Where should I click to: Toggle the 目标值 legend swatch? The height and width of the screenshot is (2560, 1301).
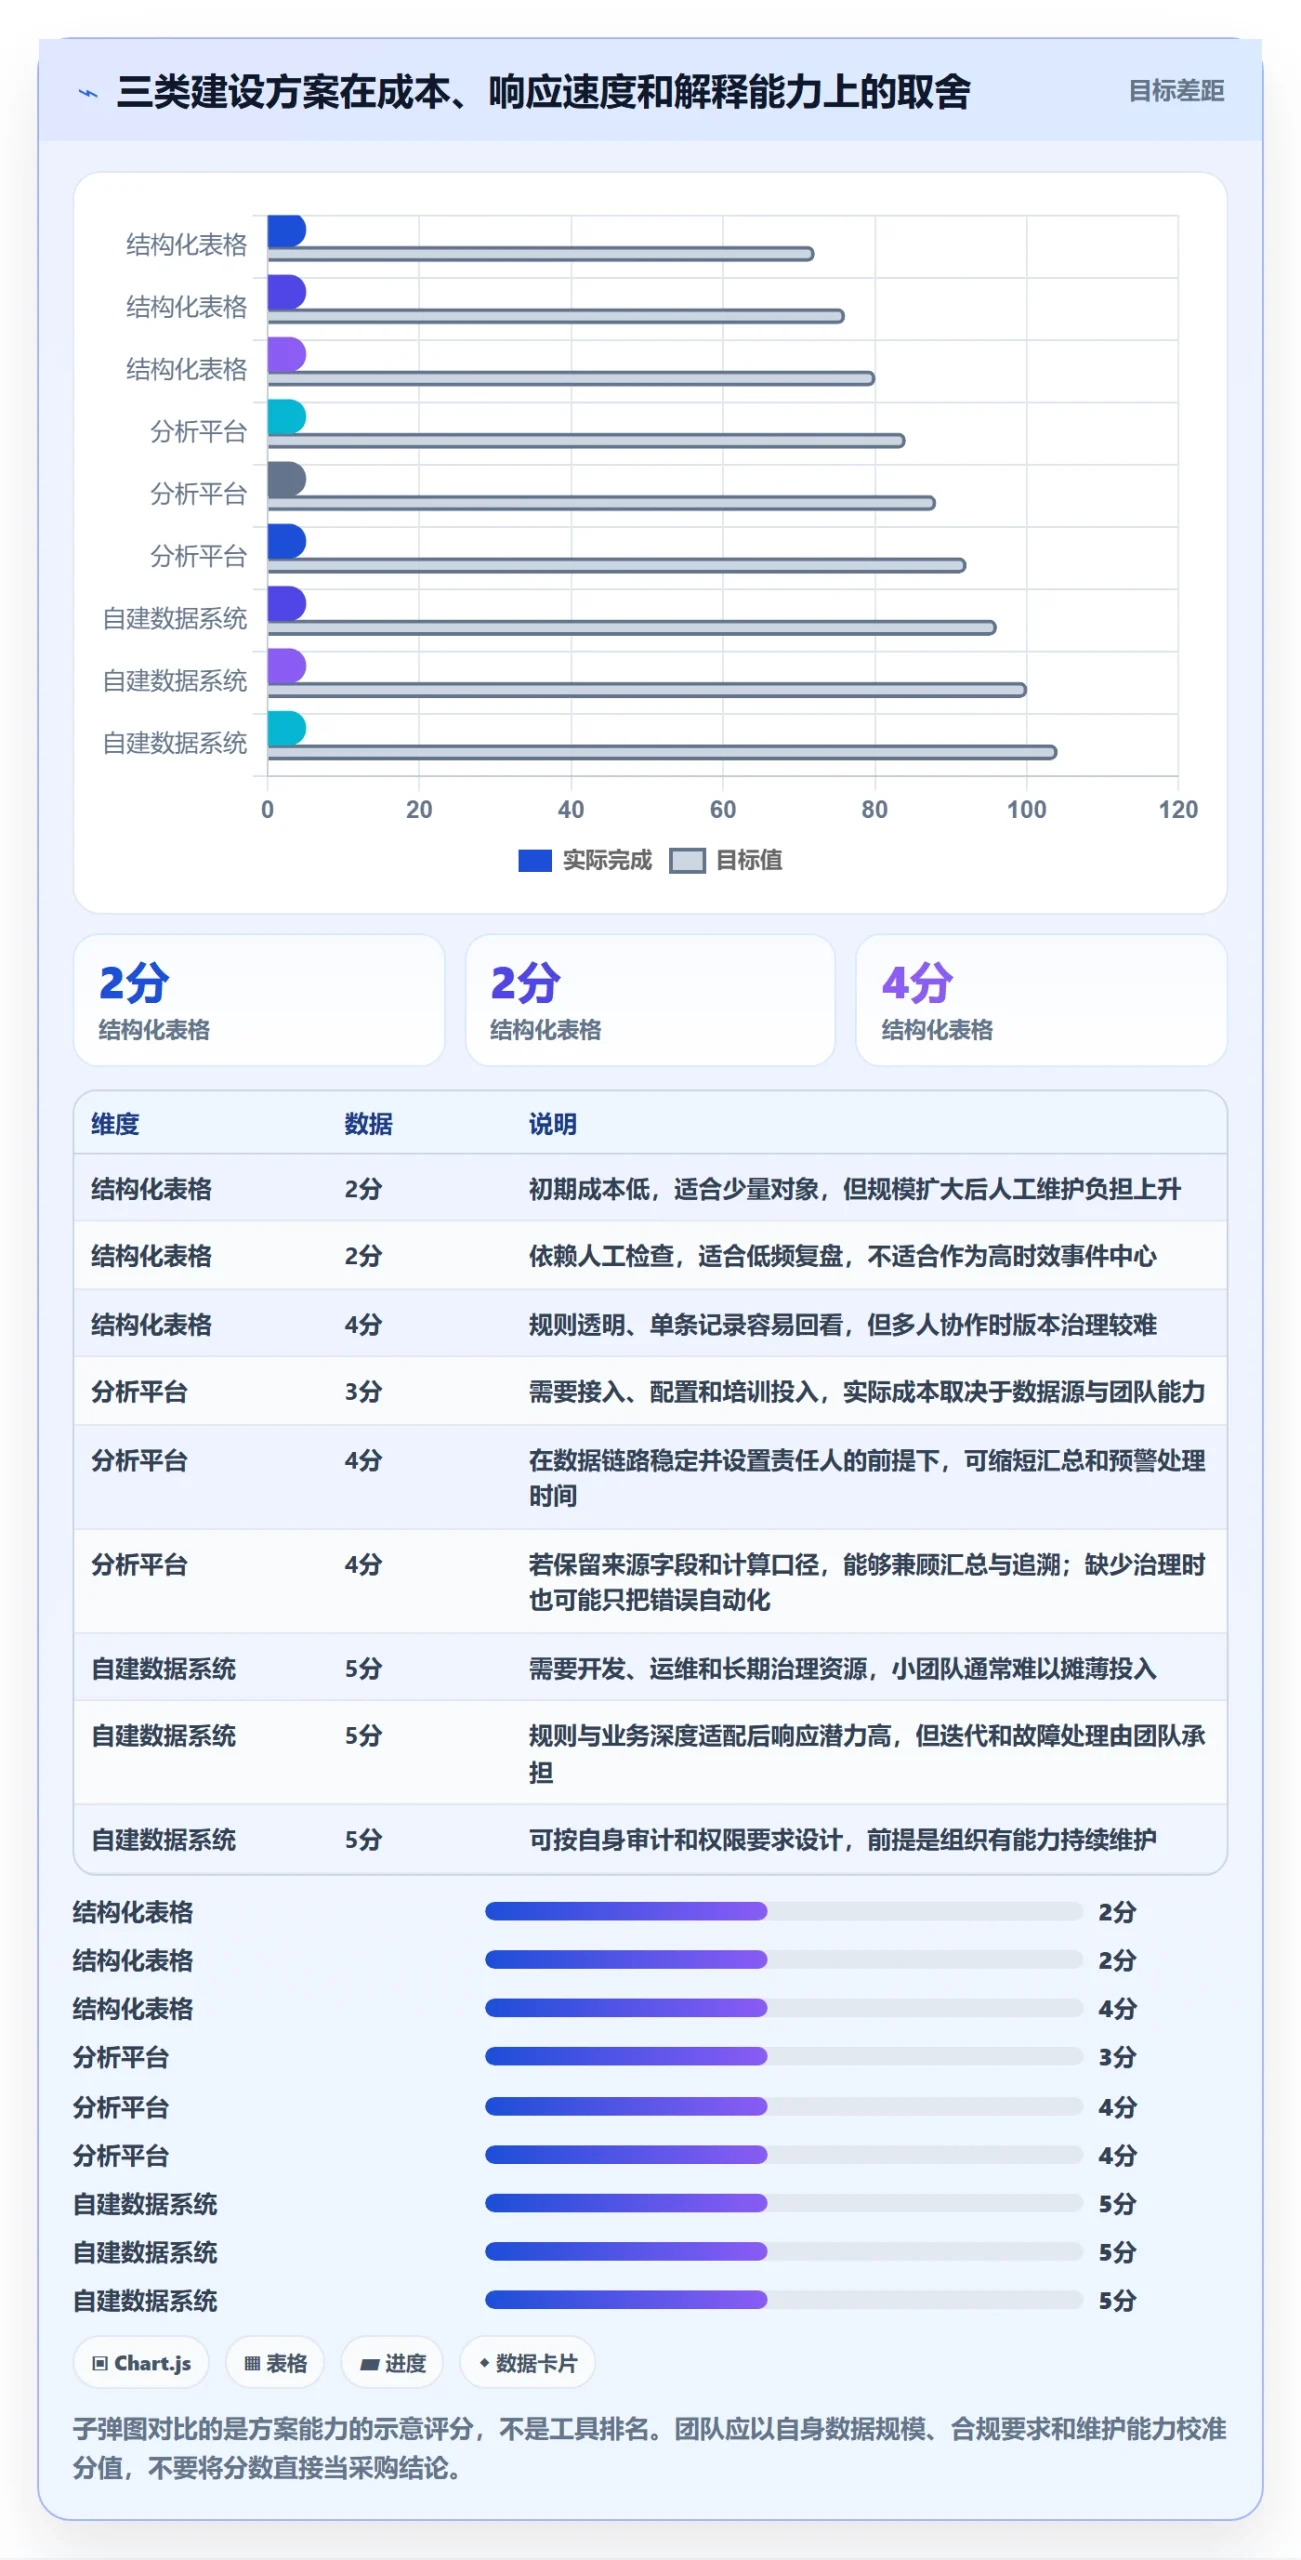tap(687, 860)
